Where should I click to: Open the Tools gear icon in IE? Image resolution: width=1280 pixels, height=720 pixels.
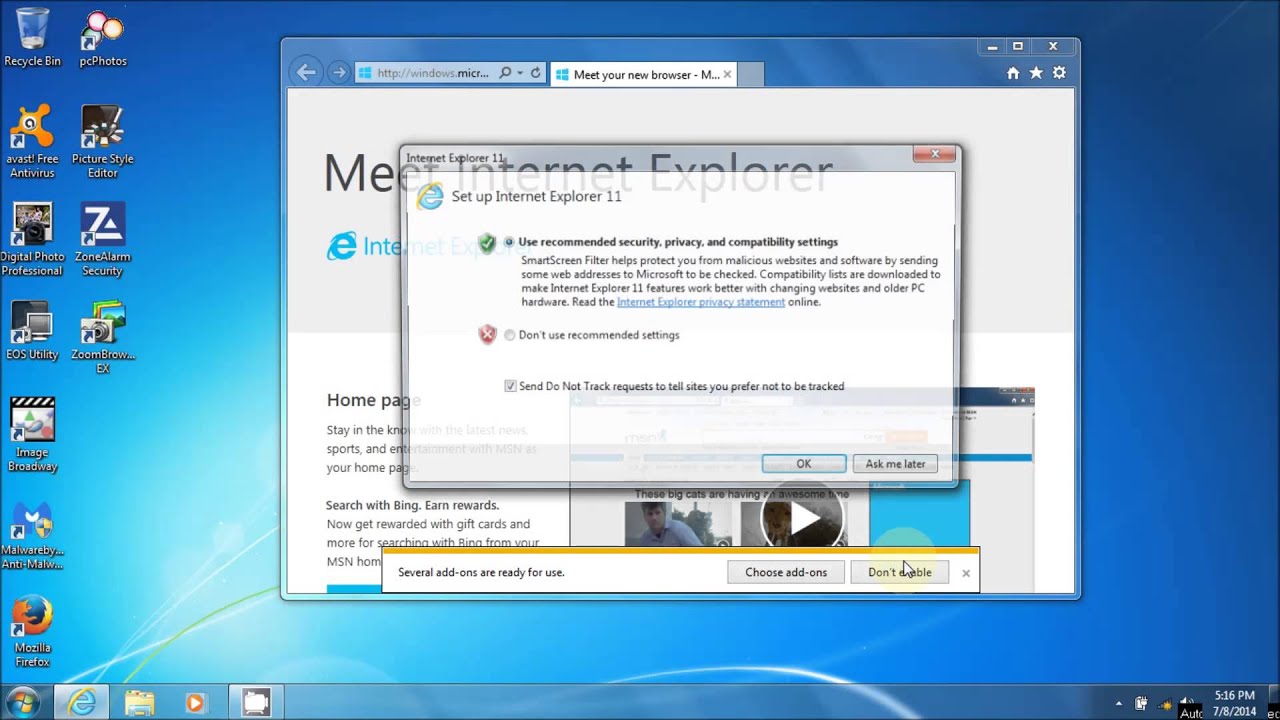point(1059,73)
